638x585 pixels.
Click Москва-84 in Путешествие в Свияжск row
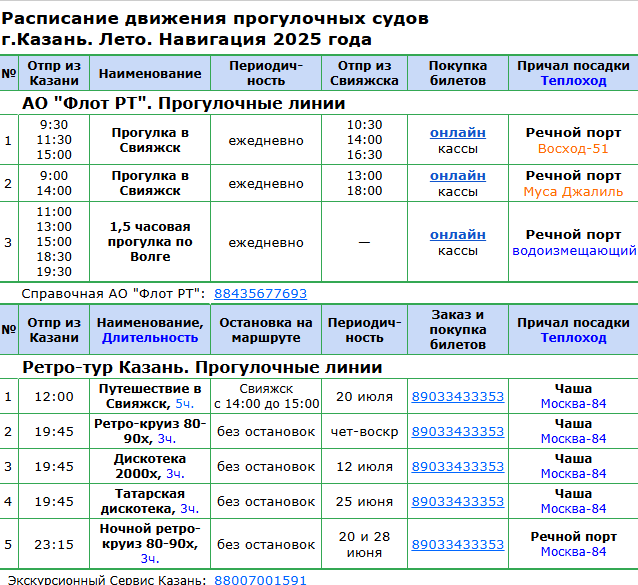(573, 404)
